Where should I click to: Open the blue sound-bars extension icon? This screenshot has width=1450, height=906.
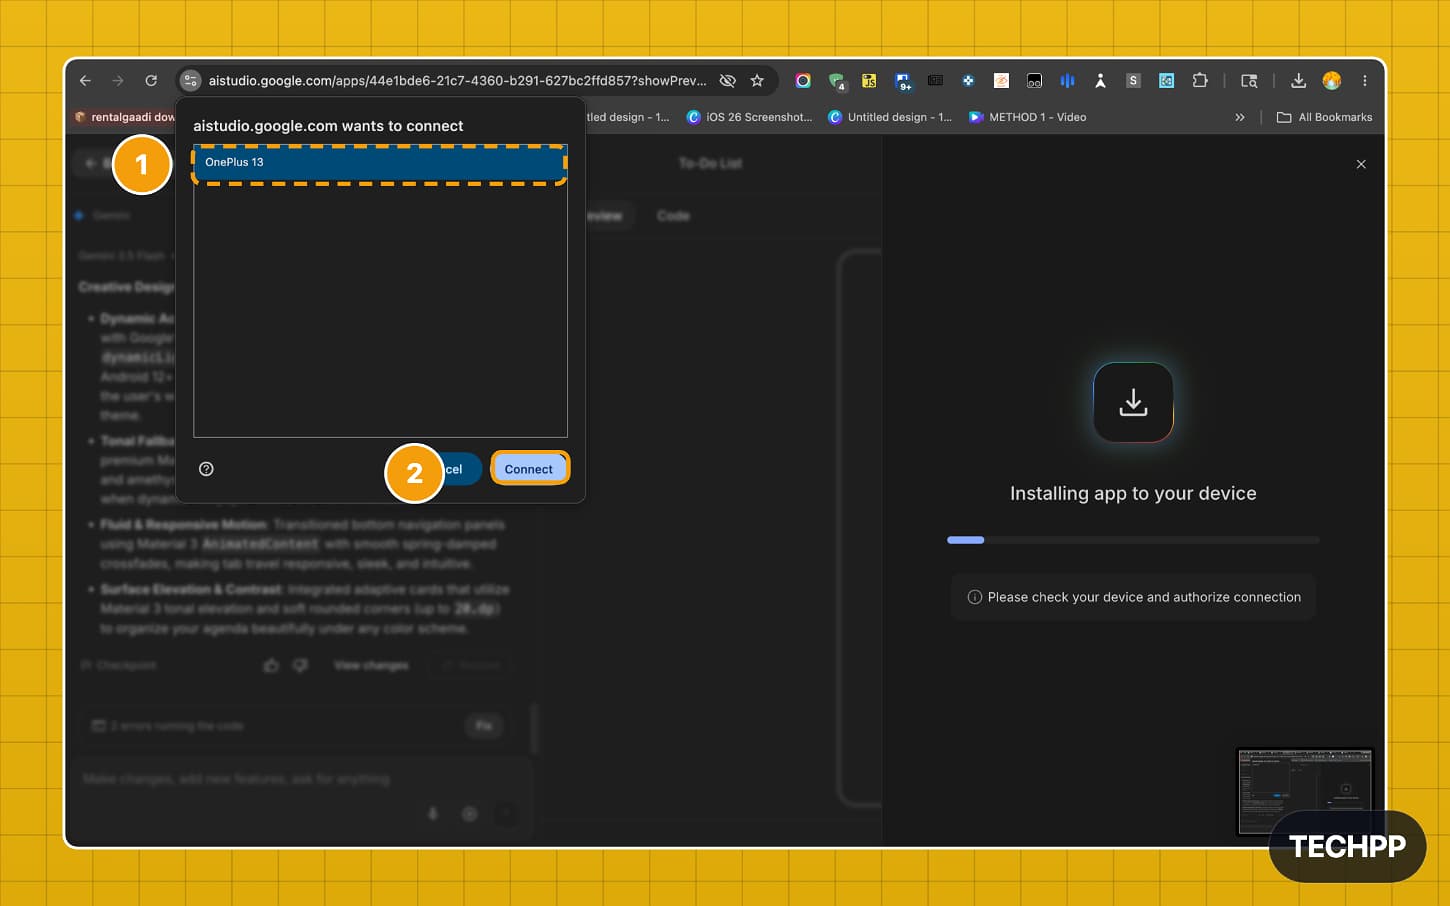point(1067,81)
